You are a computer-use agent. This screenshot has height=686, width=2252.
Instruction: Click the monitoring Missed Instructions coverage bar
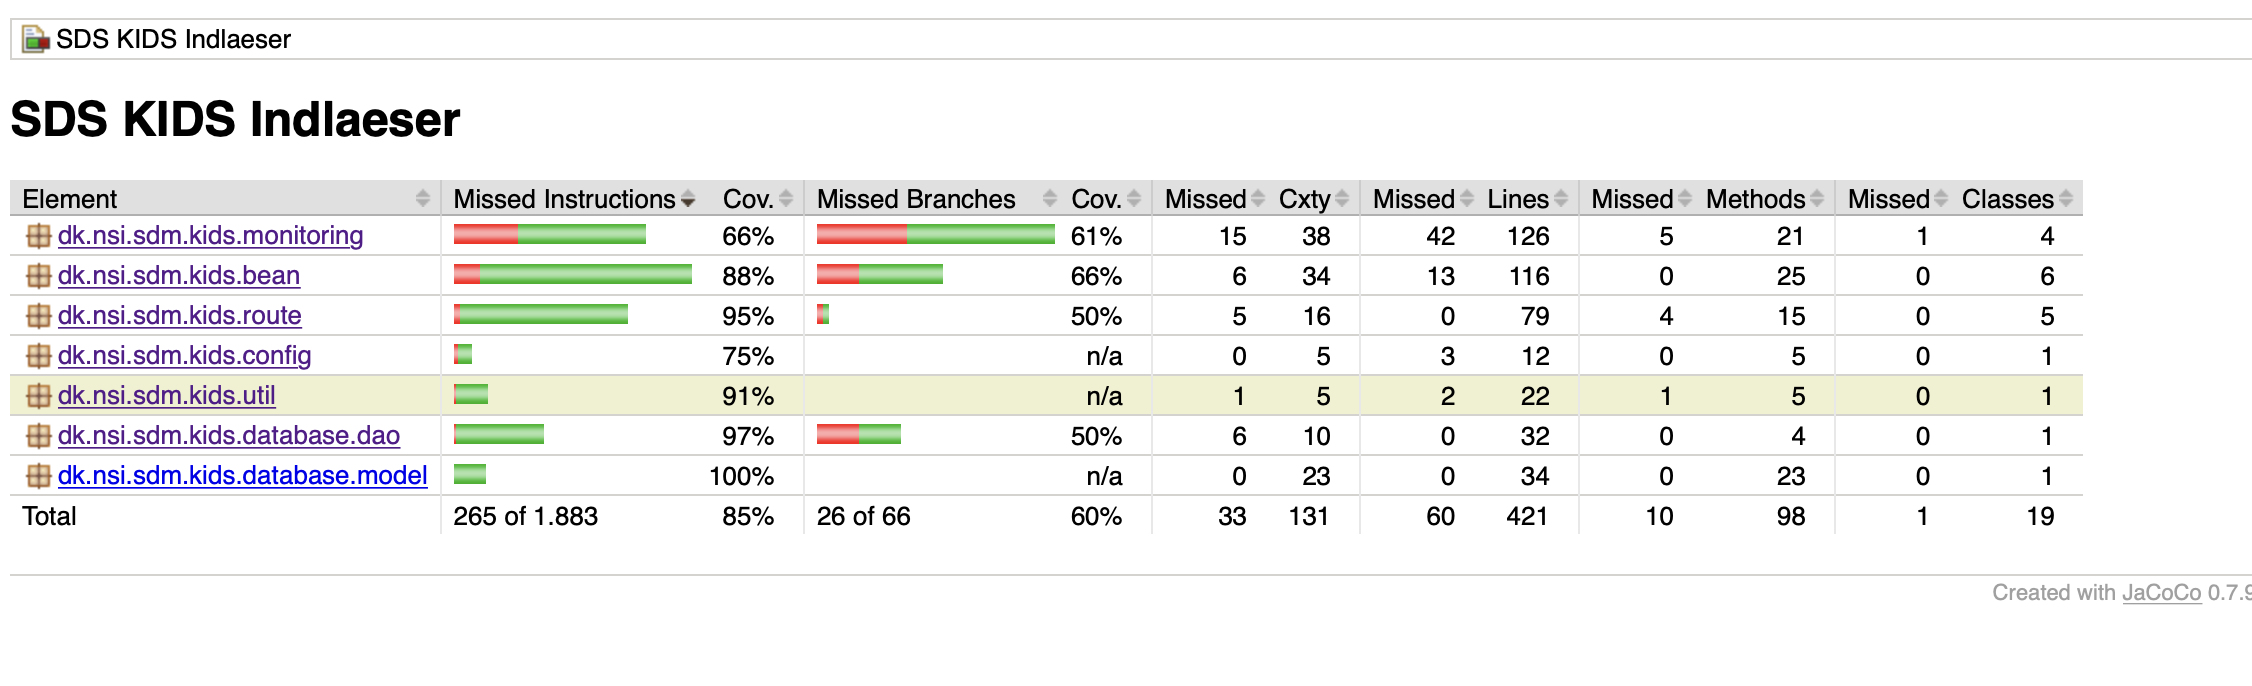549,235
